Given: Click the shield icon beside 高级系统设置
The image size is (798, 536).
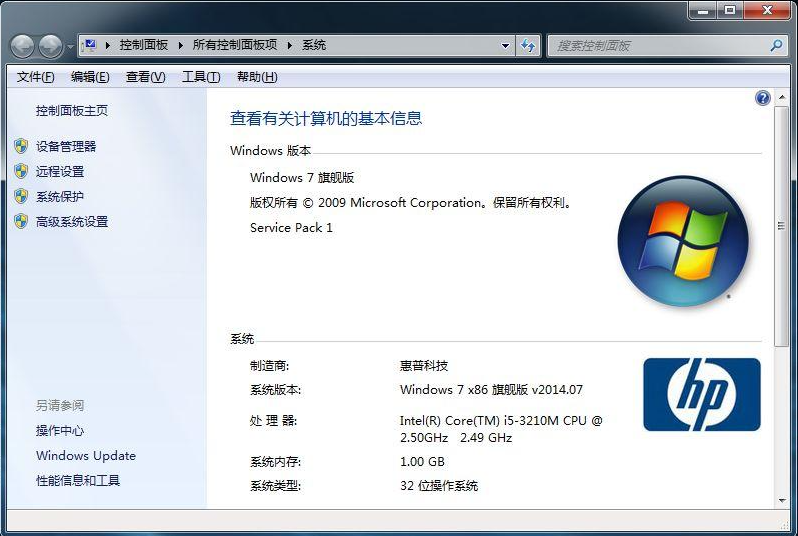Looking at the screenshot, I should click(x=21, y=221).
